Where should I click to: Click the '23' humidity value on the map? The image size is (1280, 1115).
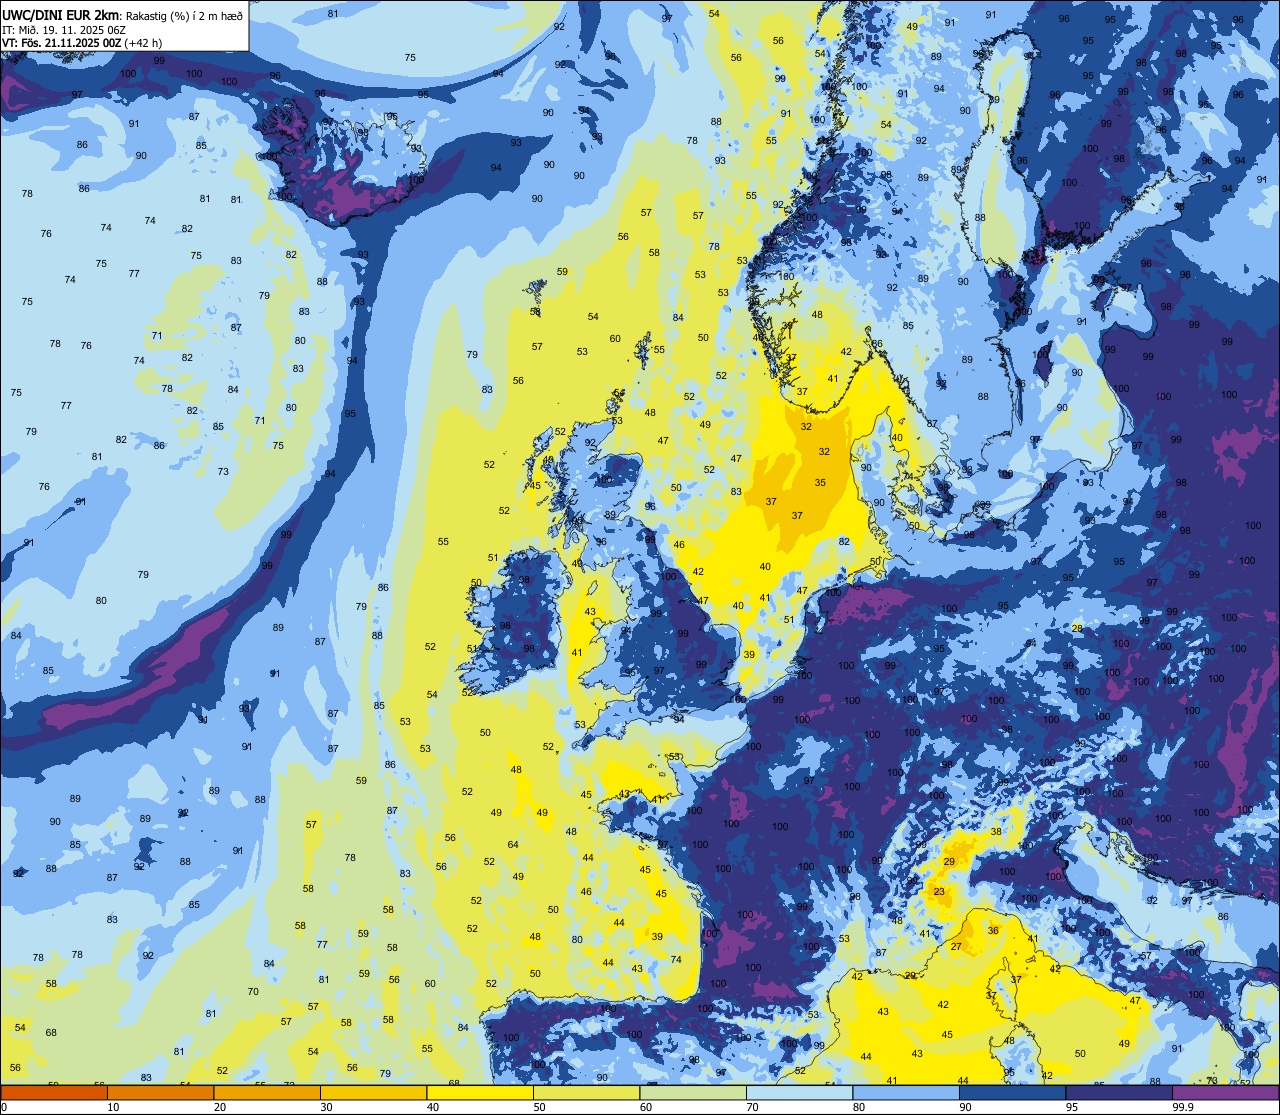click(939, 891)
